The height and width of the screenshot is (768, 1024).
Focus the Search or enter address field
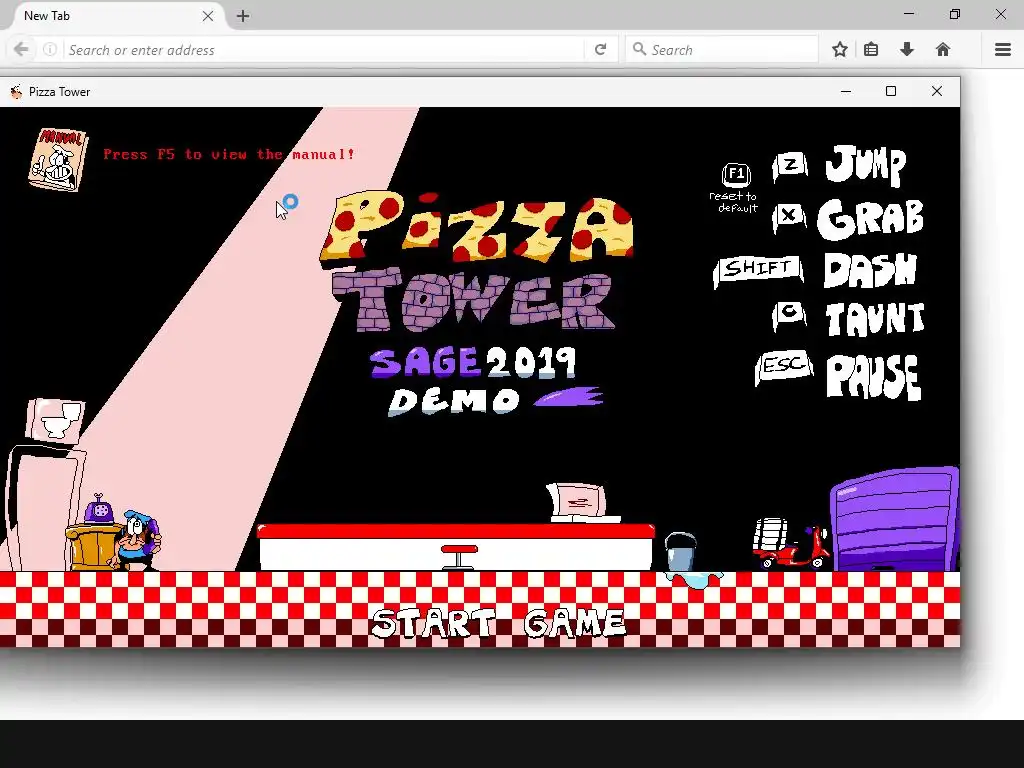tap(325, 50)
